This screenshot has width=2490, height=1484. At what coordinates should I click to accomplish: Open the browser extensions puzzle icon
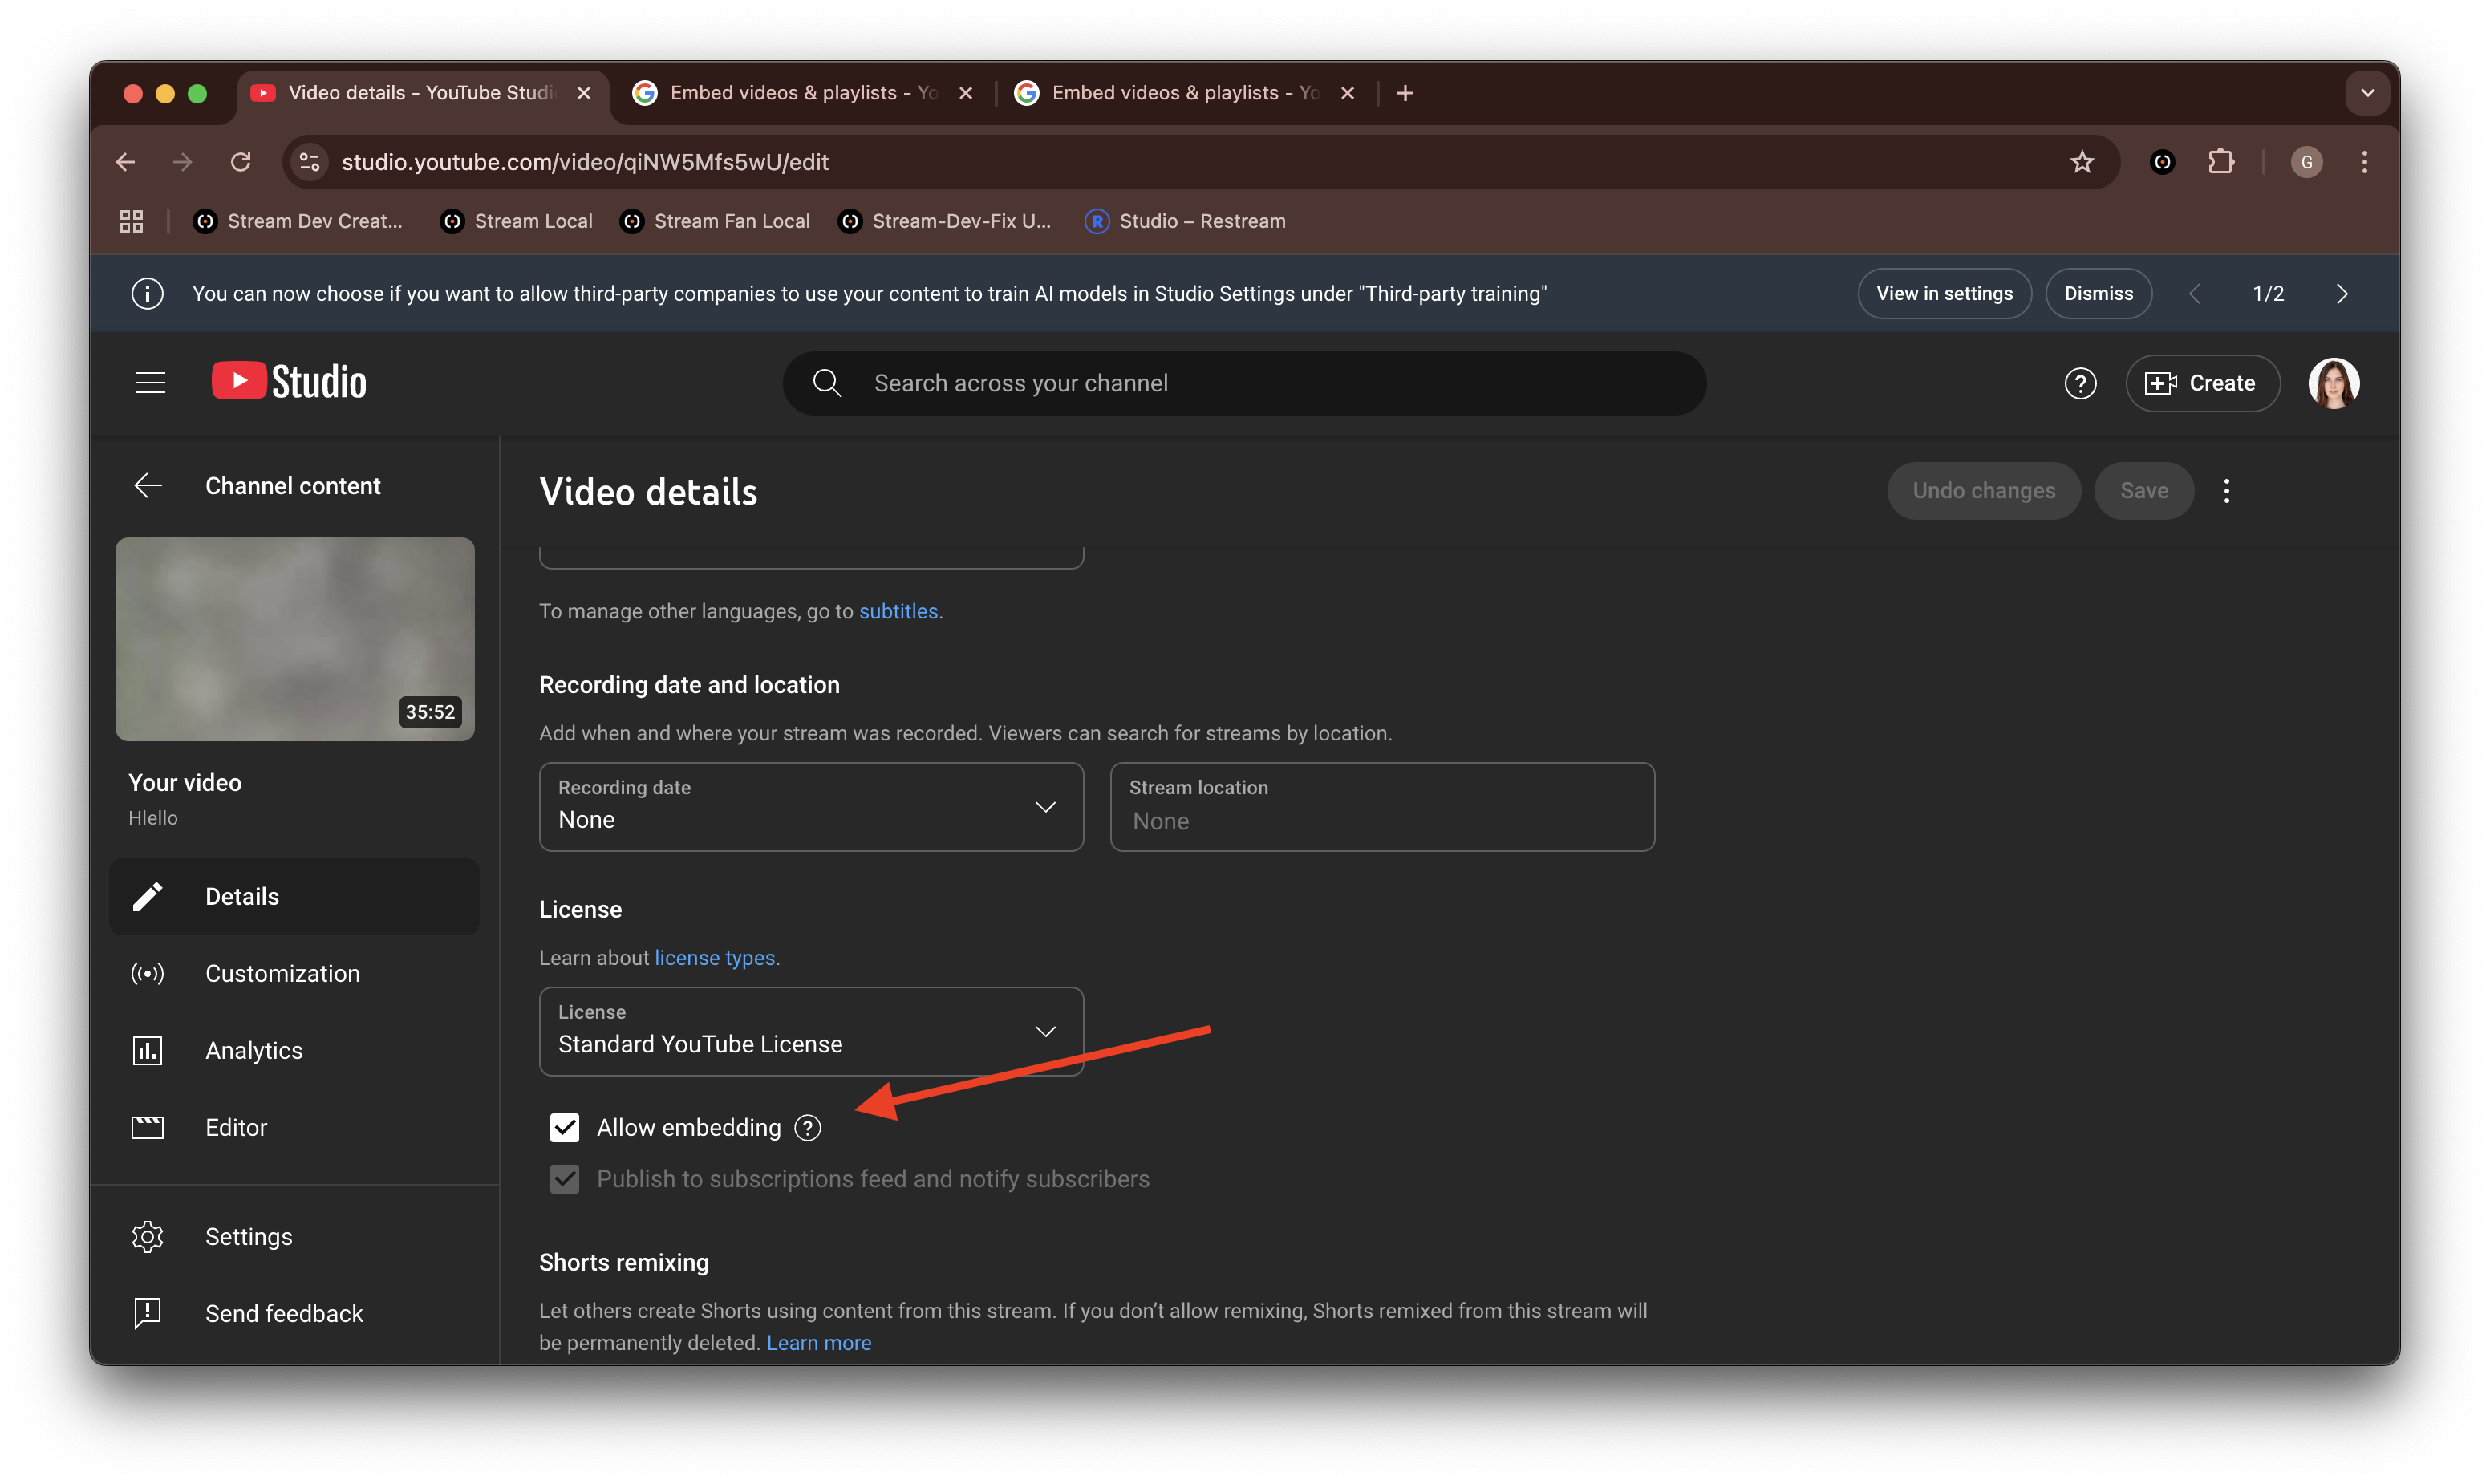pos(2220,162)
